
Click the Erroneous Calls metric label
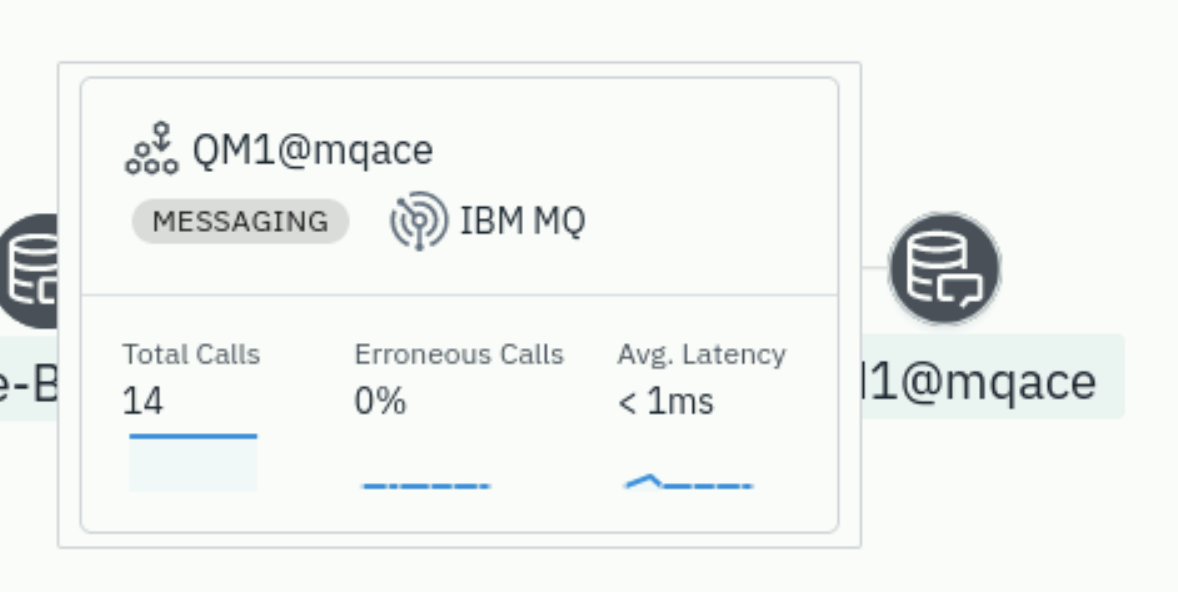[x=459, y=354]
